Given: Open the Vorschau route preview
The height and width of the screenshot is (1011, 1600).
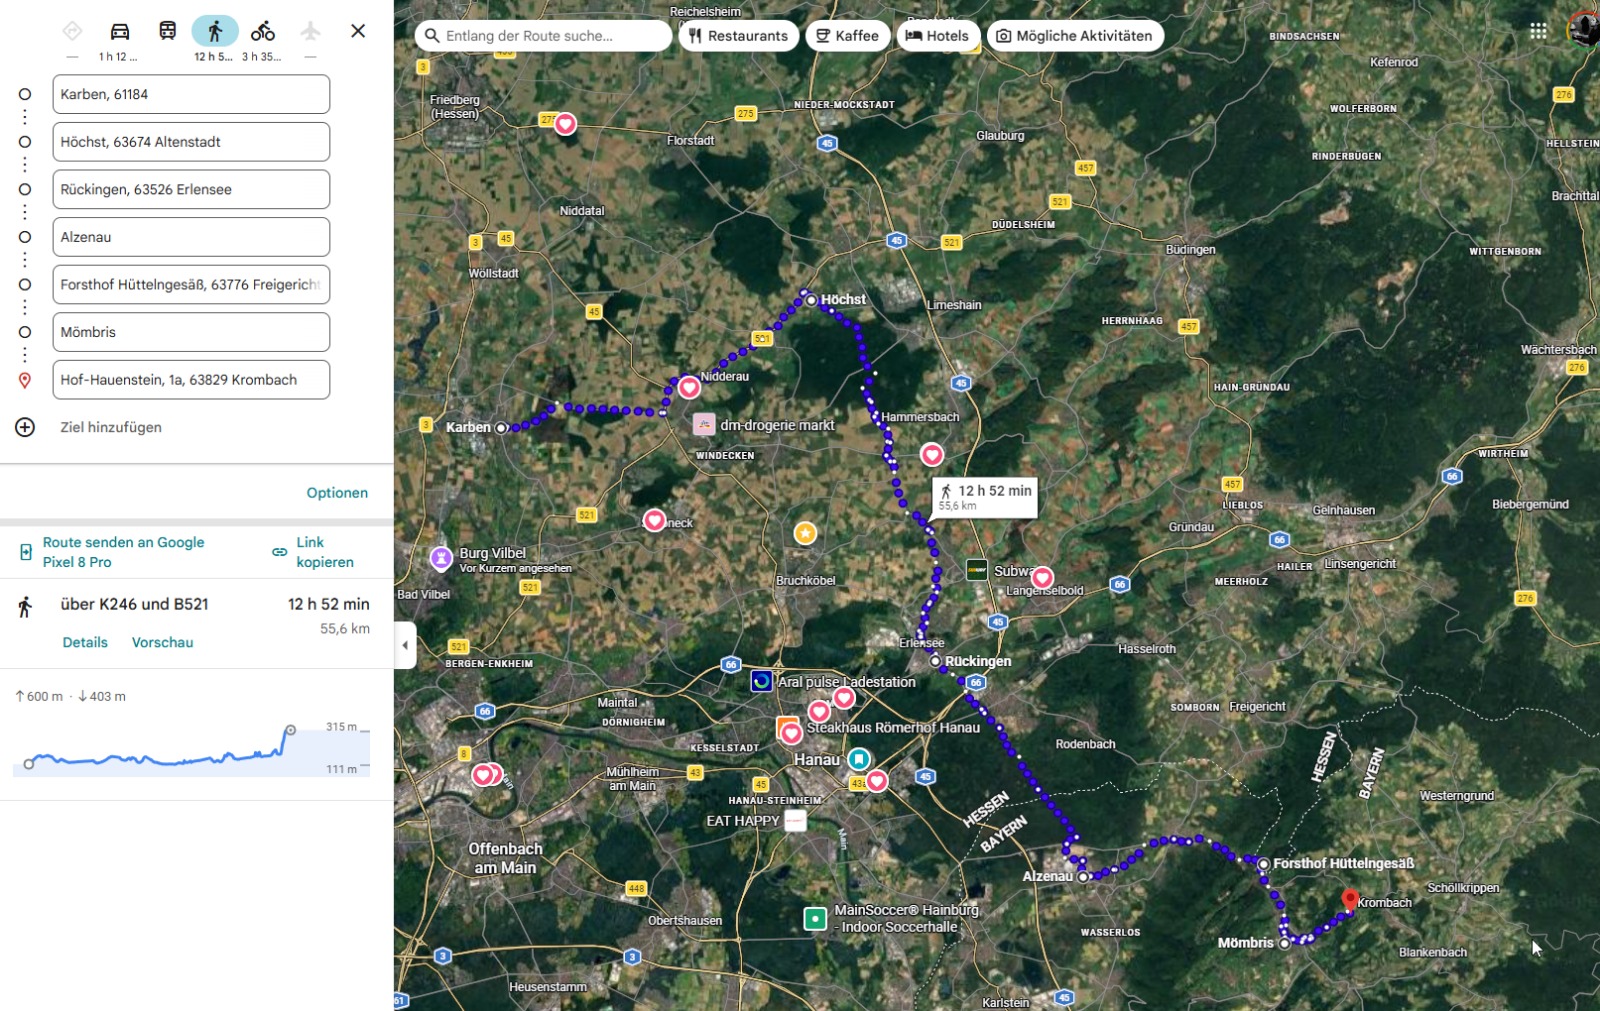Looking at the screenshot, I should 162,642.
